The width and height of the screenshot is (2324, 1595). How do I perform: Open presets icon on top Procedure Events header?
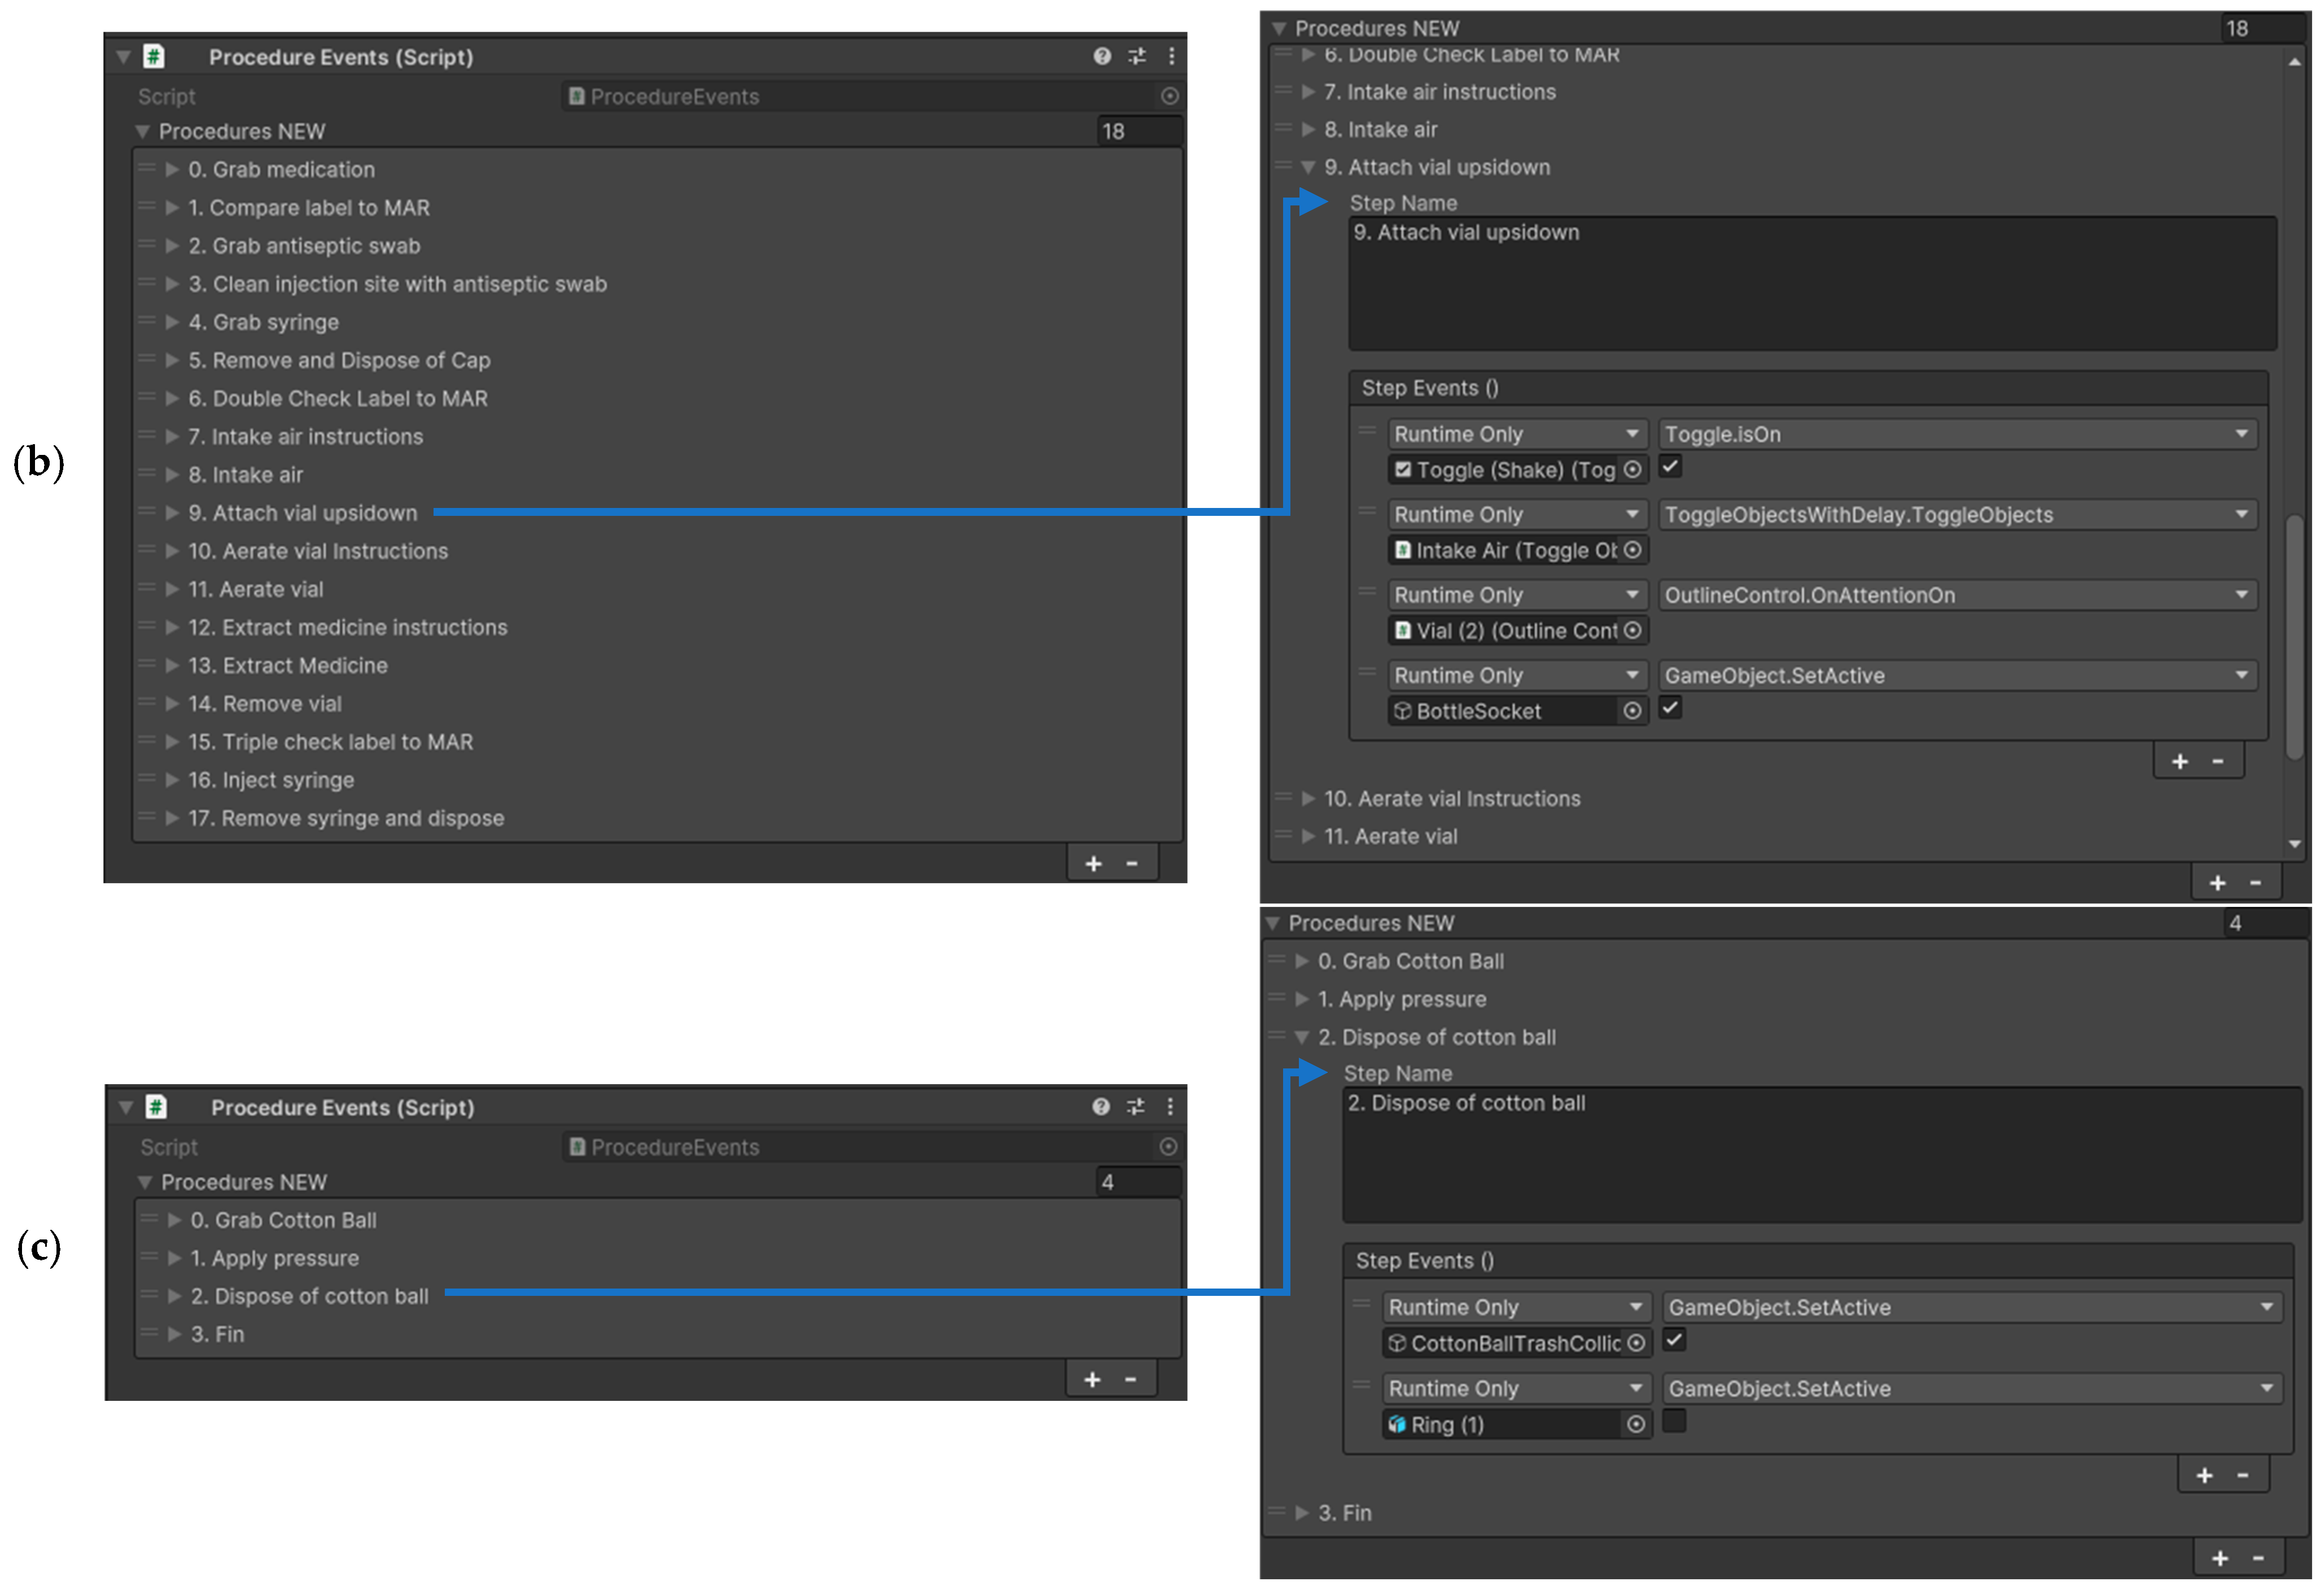1136,56
